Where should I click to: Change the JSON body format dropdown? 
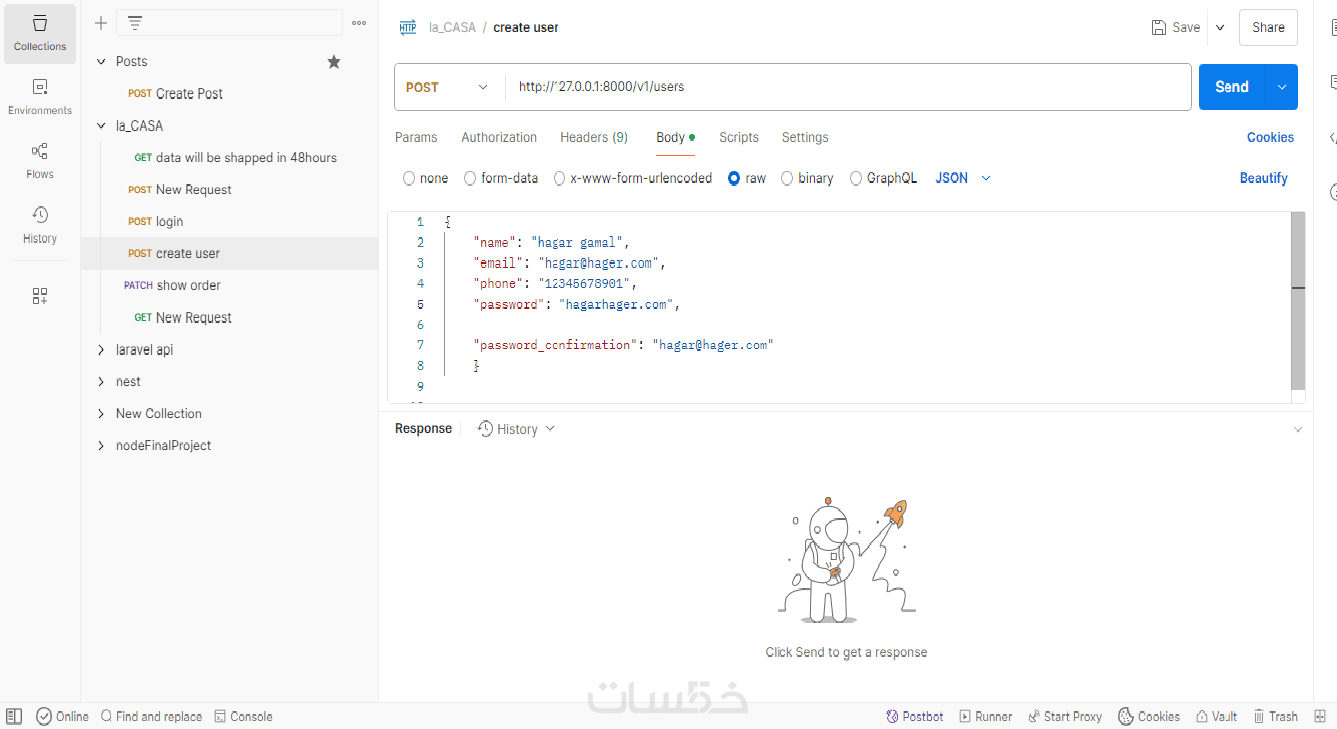tap(963, 178)
